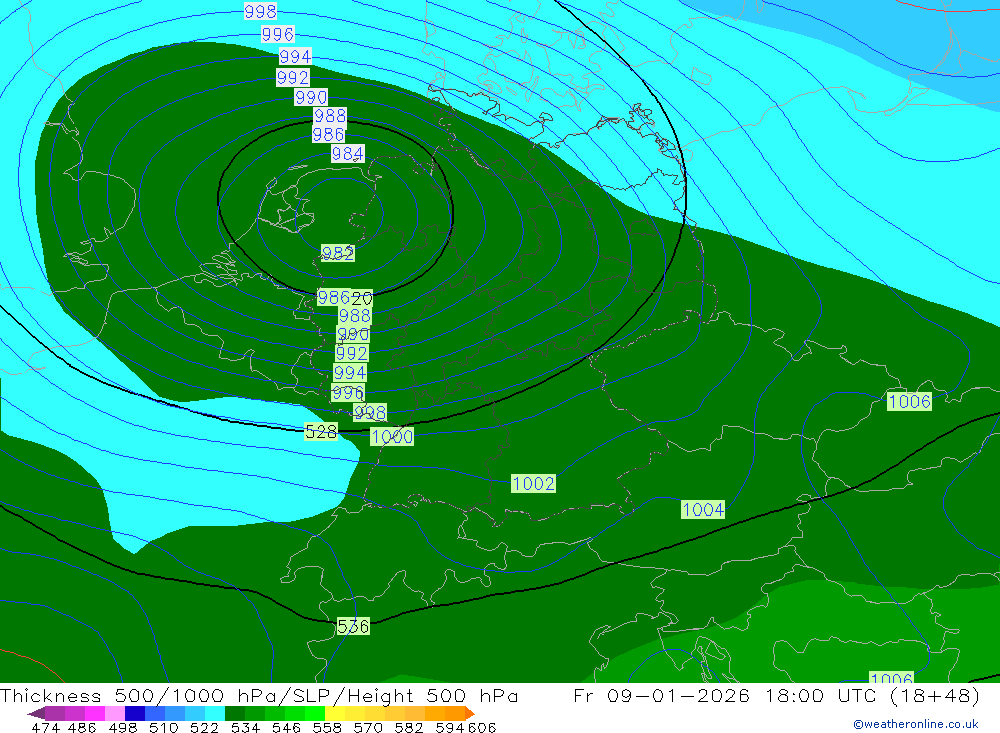Click the 582 legend value
The image size is (1000, 733).
click(x=409, y=727)
